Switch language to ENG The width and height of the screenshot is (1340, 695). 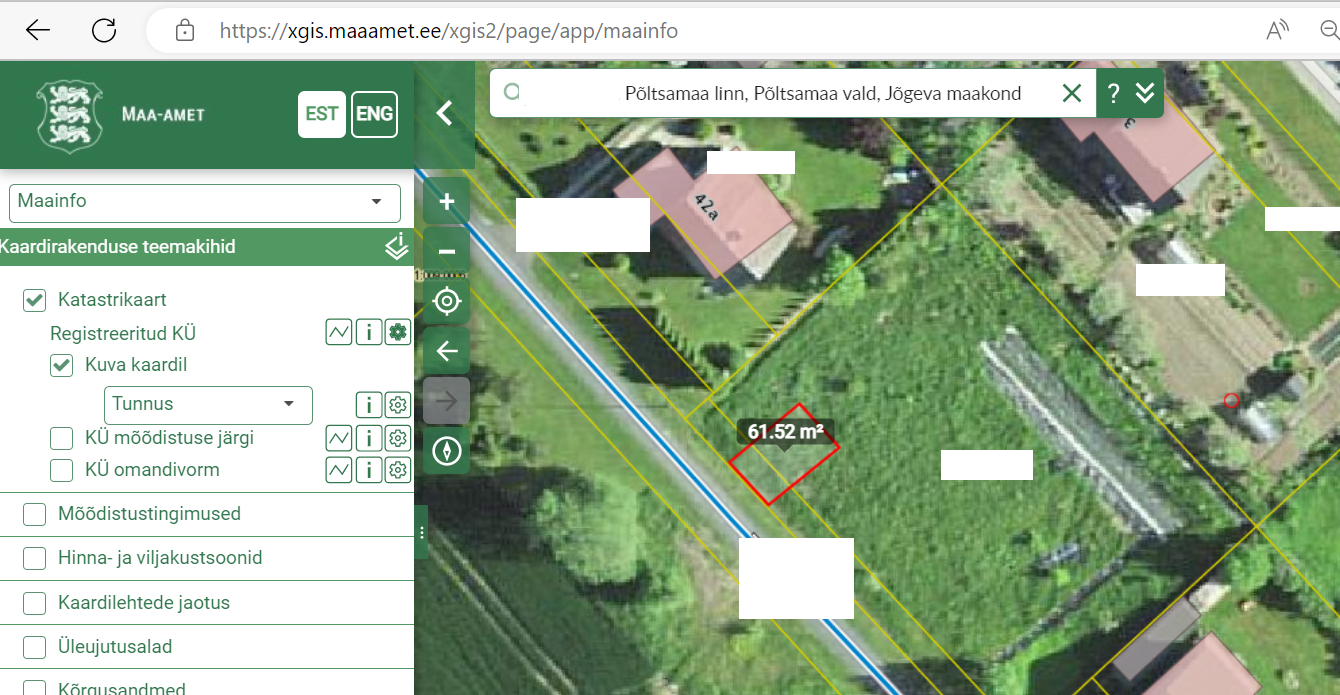(x=374, y=114)
